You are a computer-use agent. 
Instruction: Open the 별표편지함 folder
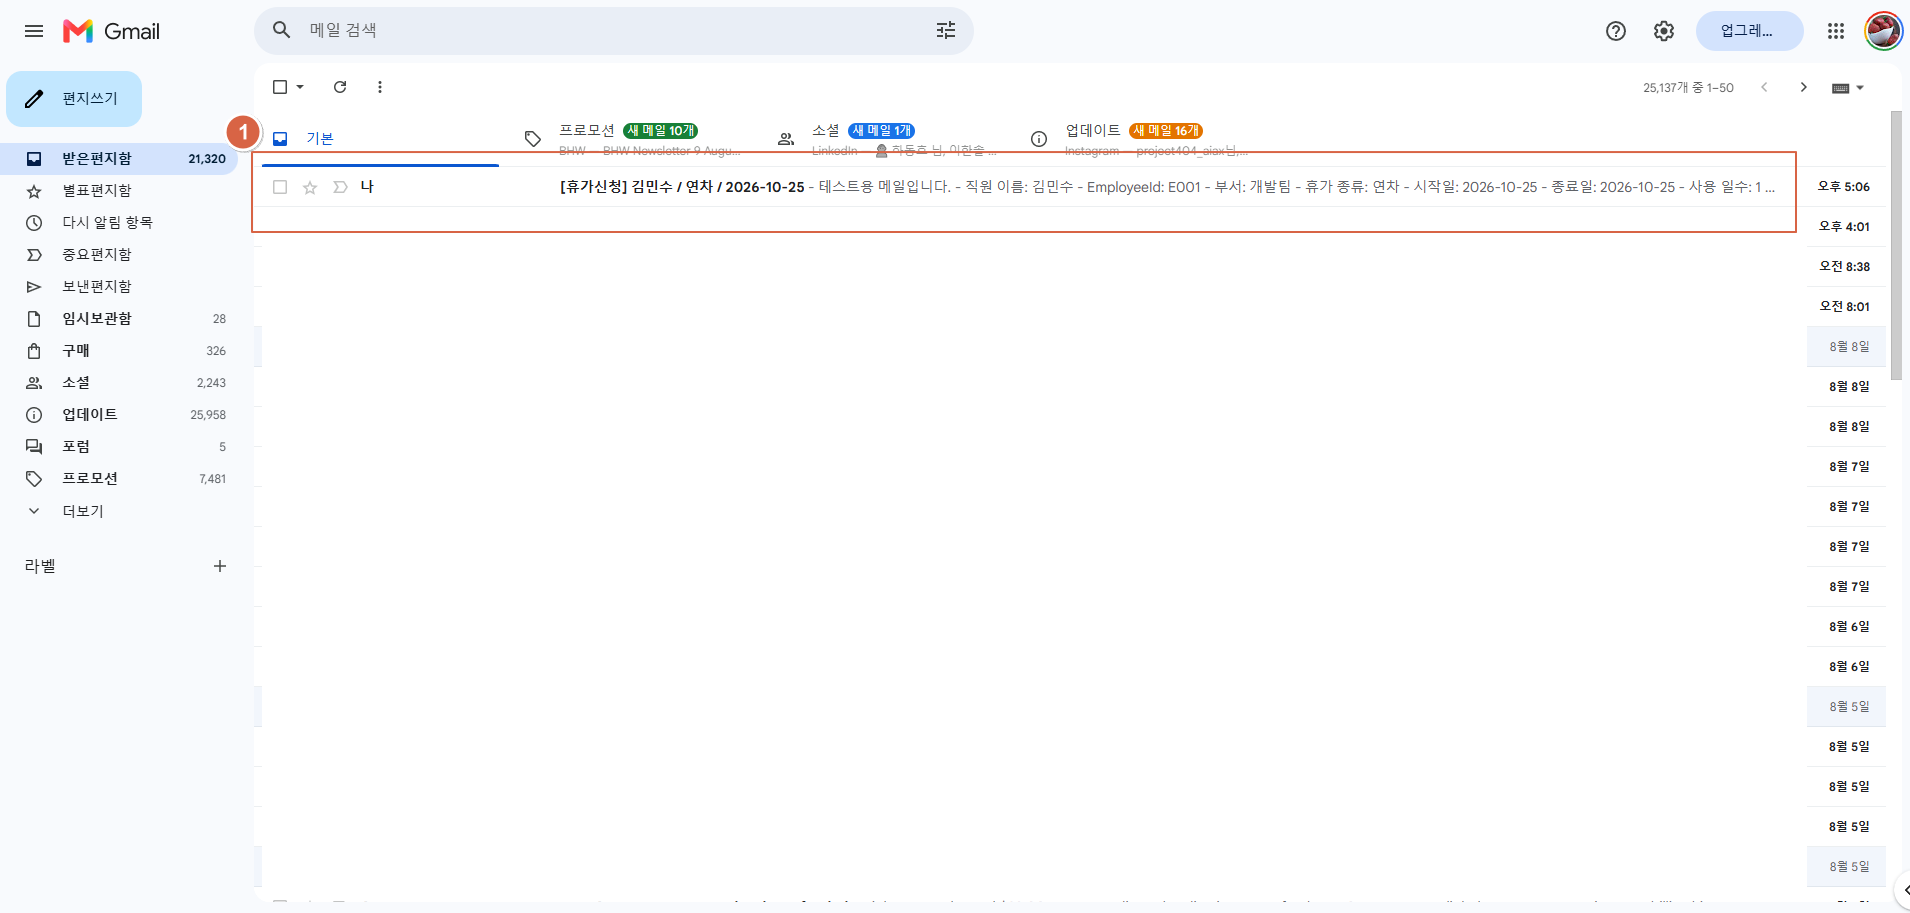[x=119, y=191]
